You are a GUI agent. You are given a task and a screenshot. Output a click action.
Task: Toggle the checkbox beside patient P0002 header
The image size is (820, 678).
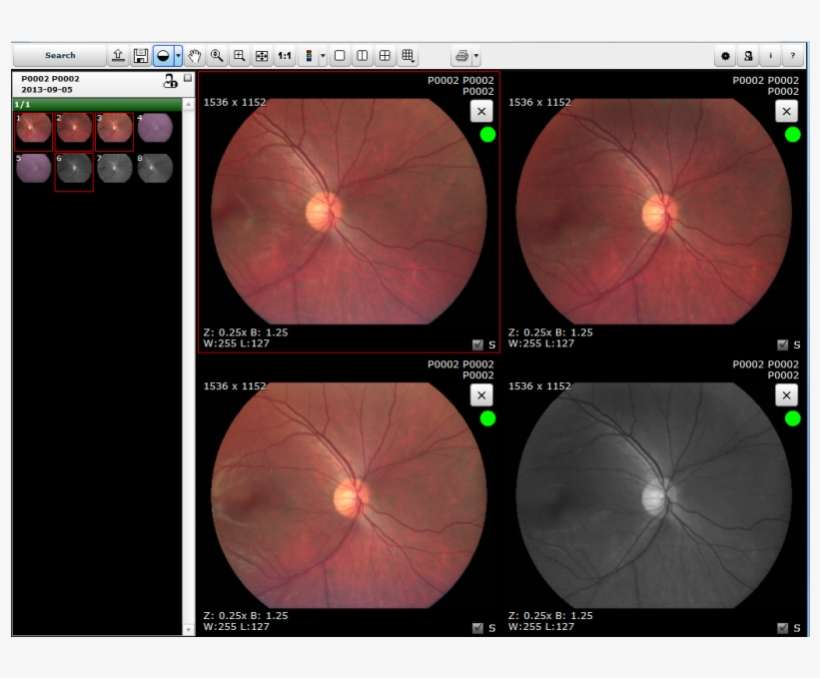[188, 77]
